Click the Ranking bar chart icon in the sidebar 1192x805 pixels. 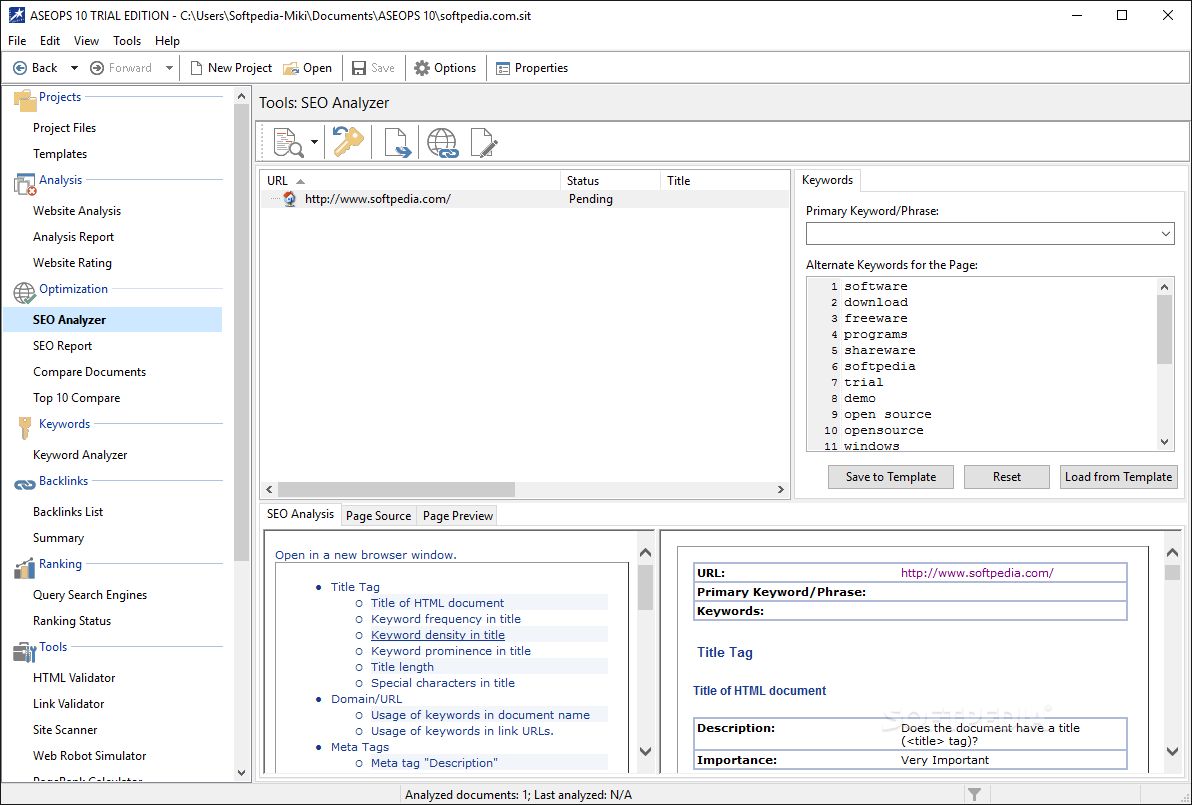click(x=25, y=567)
